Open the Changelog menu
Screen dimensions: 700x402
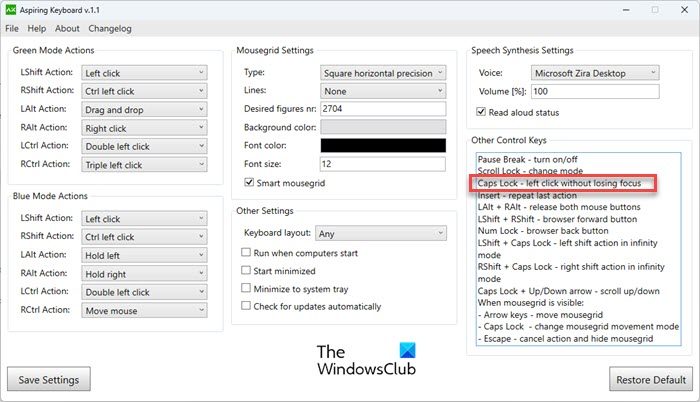pyautogui.click(x=110, y=29)
